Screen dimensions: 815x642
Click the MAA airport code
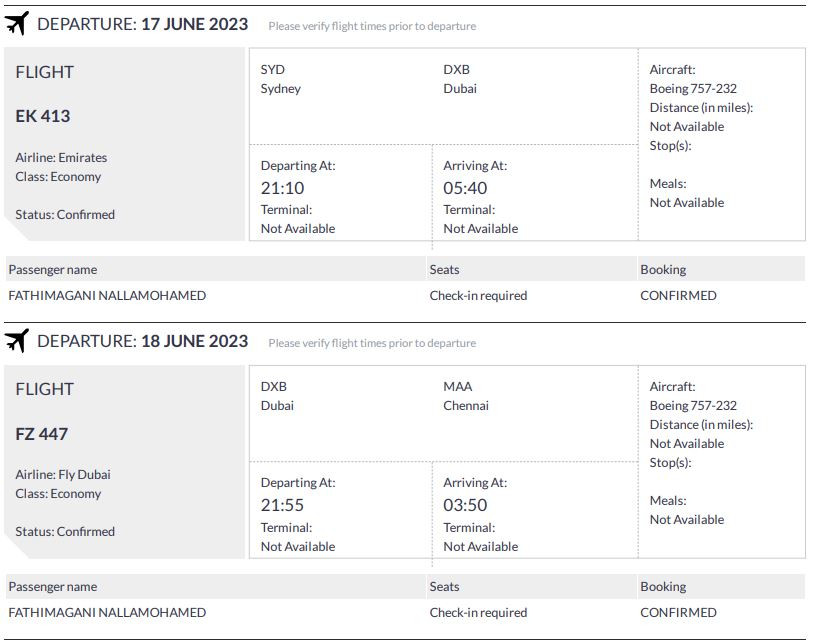tap(458, 387)
